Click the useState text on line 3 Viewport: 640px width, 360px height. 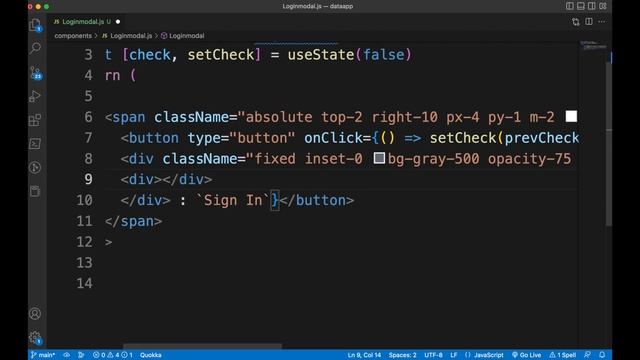point(321,55)
